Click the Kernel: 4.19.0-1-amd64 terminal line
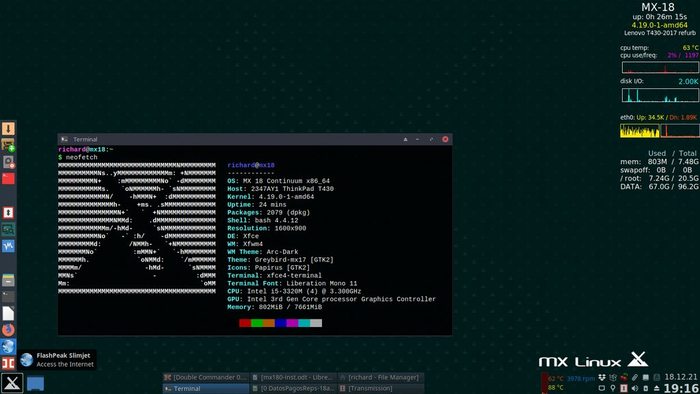This screenshot has height=394, width=700. coord(271,197)
